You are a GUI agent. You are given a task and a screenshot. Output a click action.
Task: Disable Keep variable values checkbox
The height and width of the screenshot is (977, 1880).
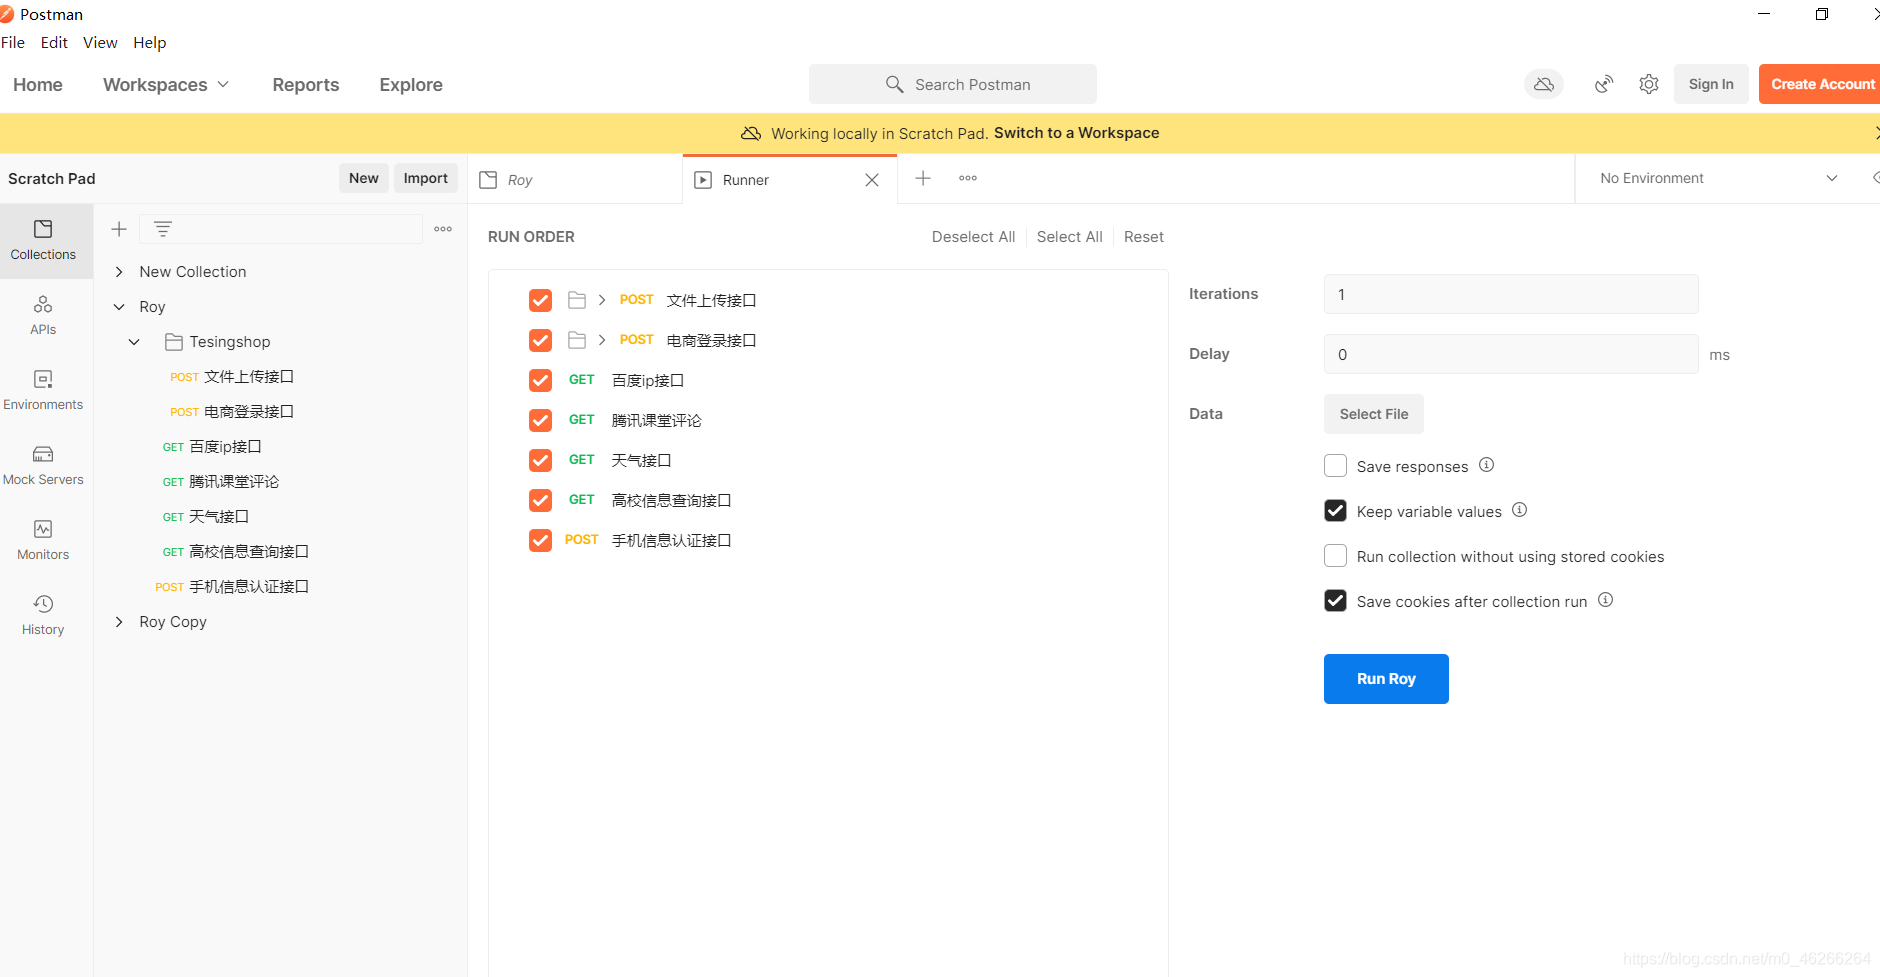point(1335,511)
